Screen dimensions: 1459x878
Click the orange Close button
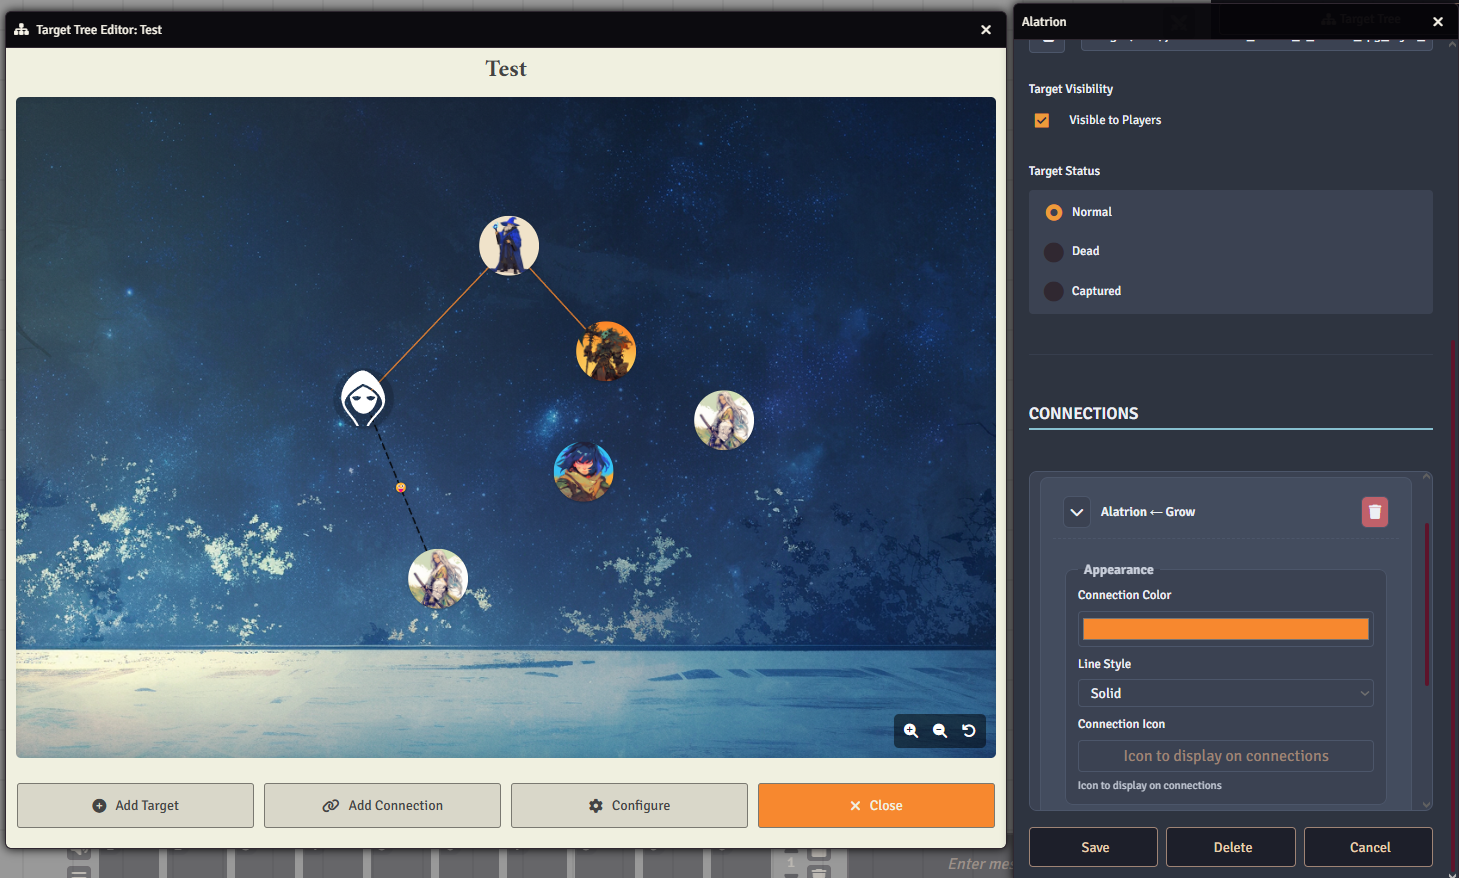tap(876, 806)
